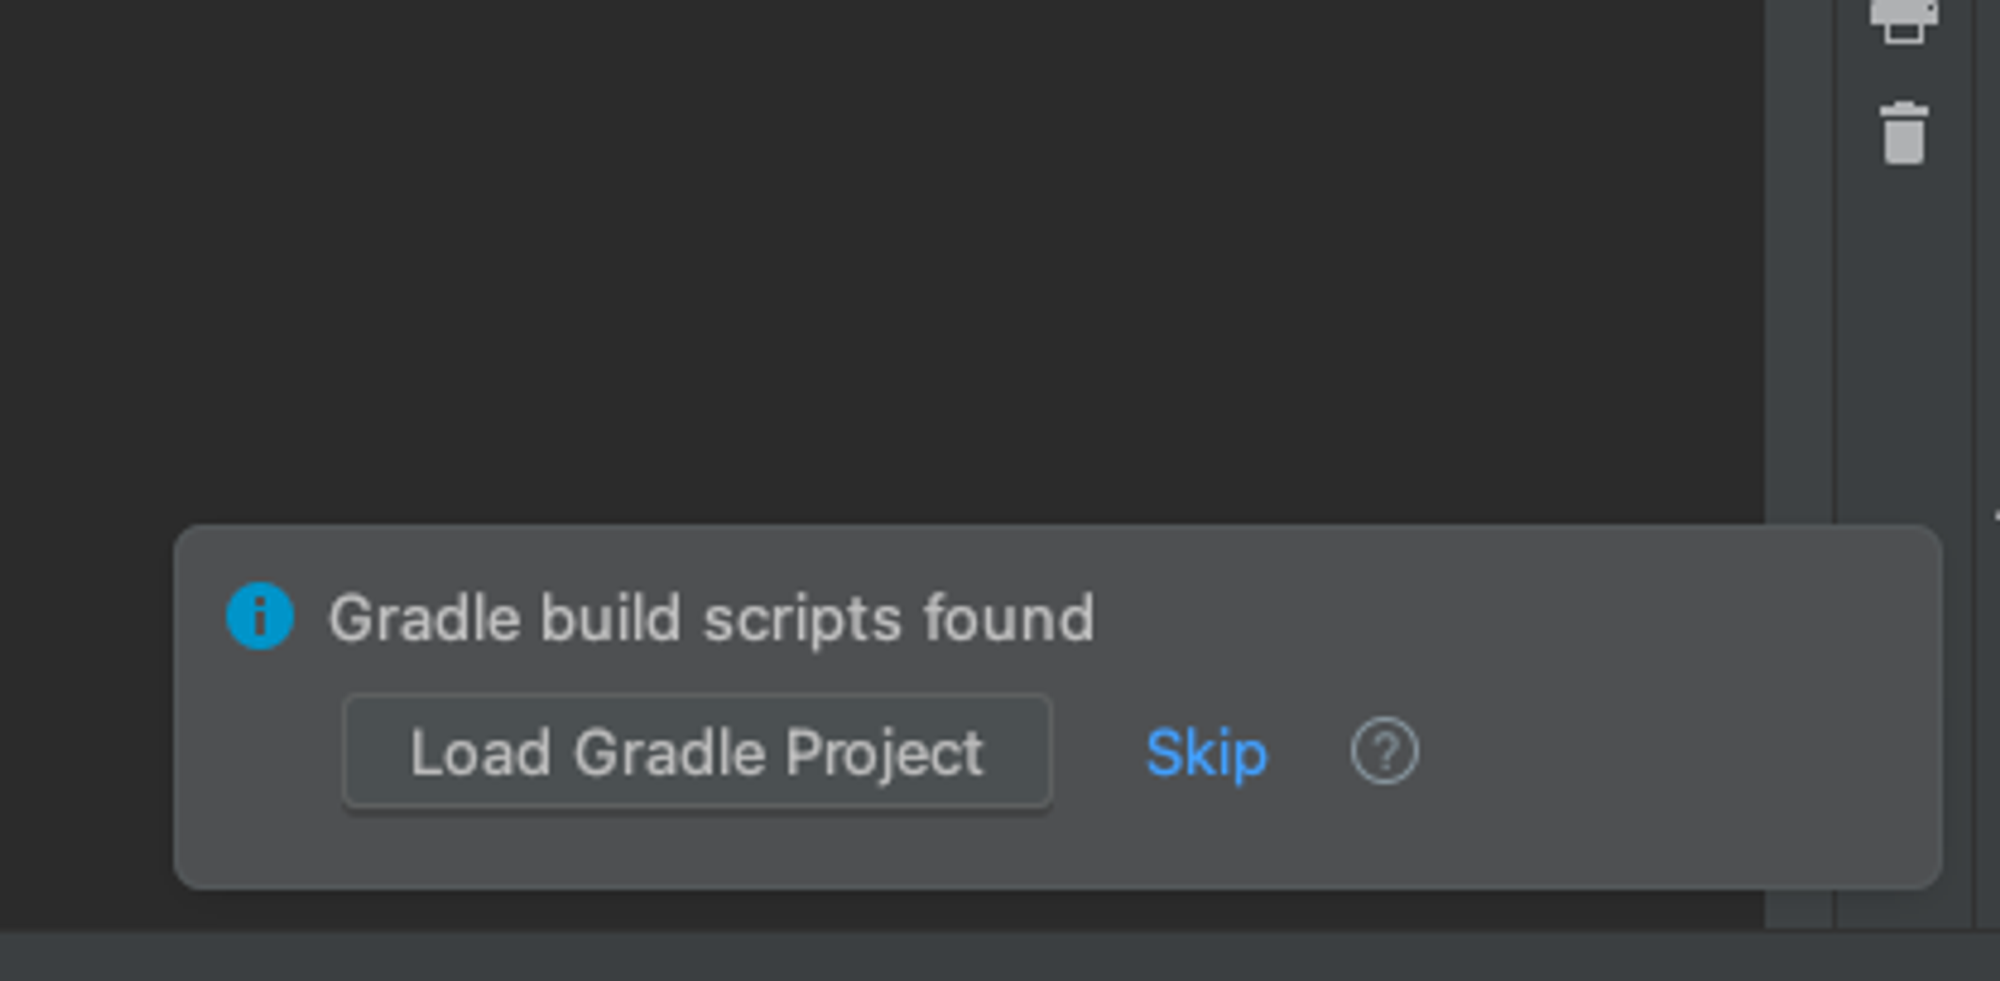Dismiss Gradle import by clicking Skip
2000x981 pixels.
tap(1206, 753)
